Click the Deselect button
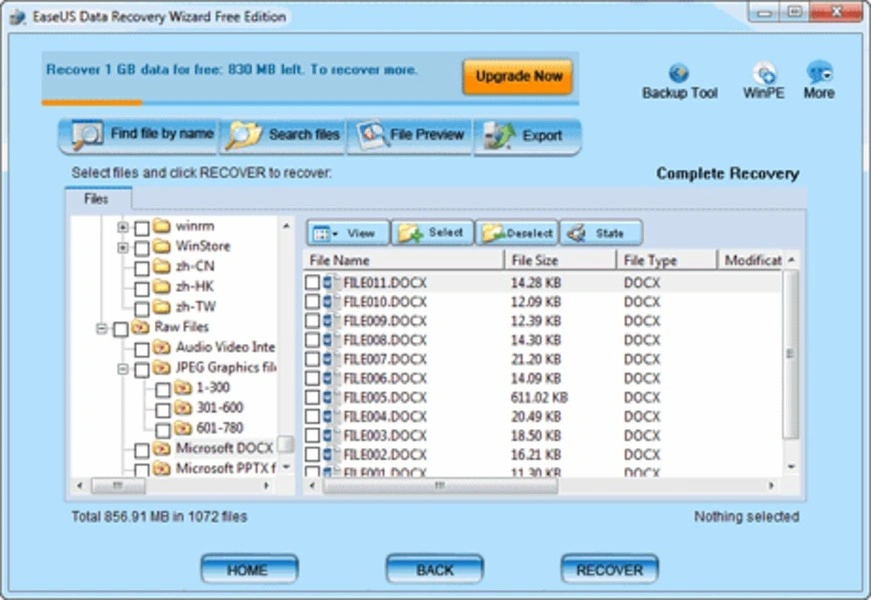The image size is (871, 600). 519,232
